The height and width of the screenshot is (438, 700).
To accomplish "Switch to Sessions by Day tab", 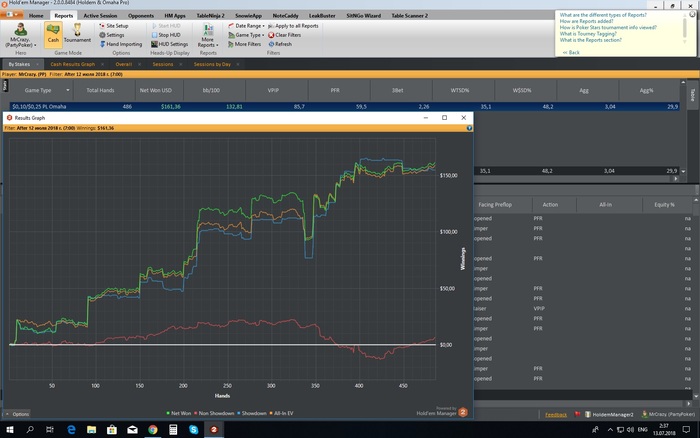I will pos(212,64).
